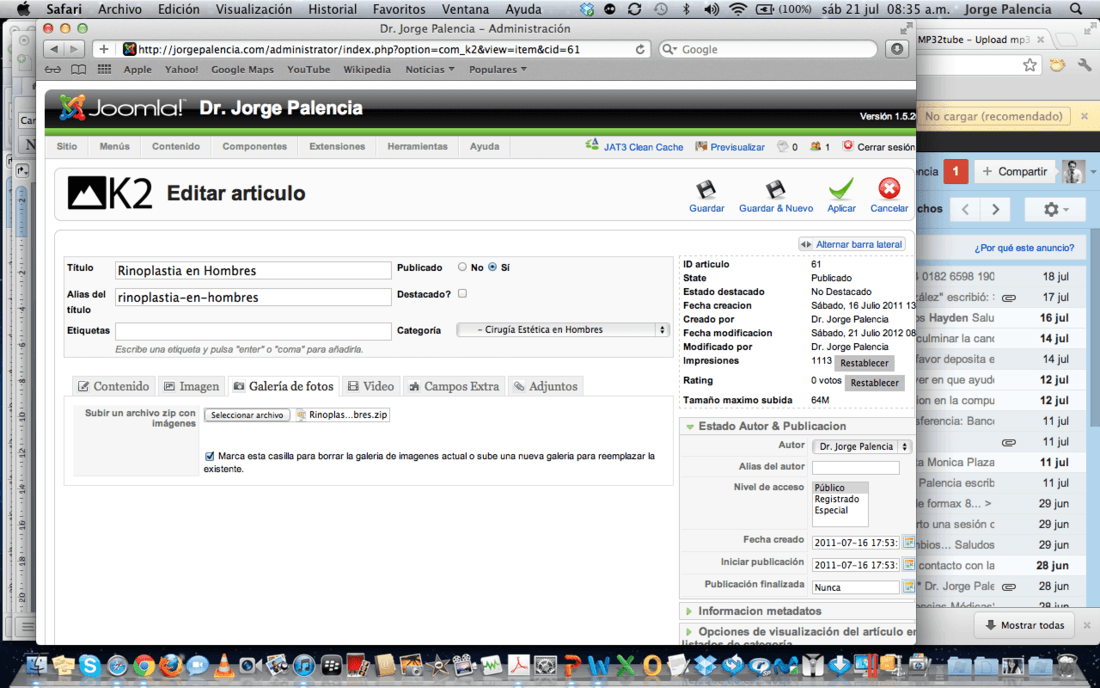
Task: Show bookmarks with the open book icon
Action: 79,69
